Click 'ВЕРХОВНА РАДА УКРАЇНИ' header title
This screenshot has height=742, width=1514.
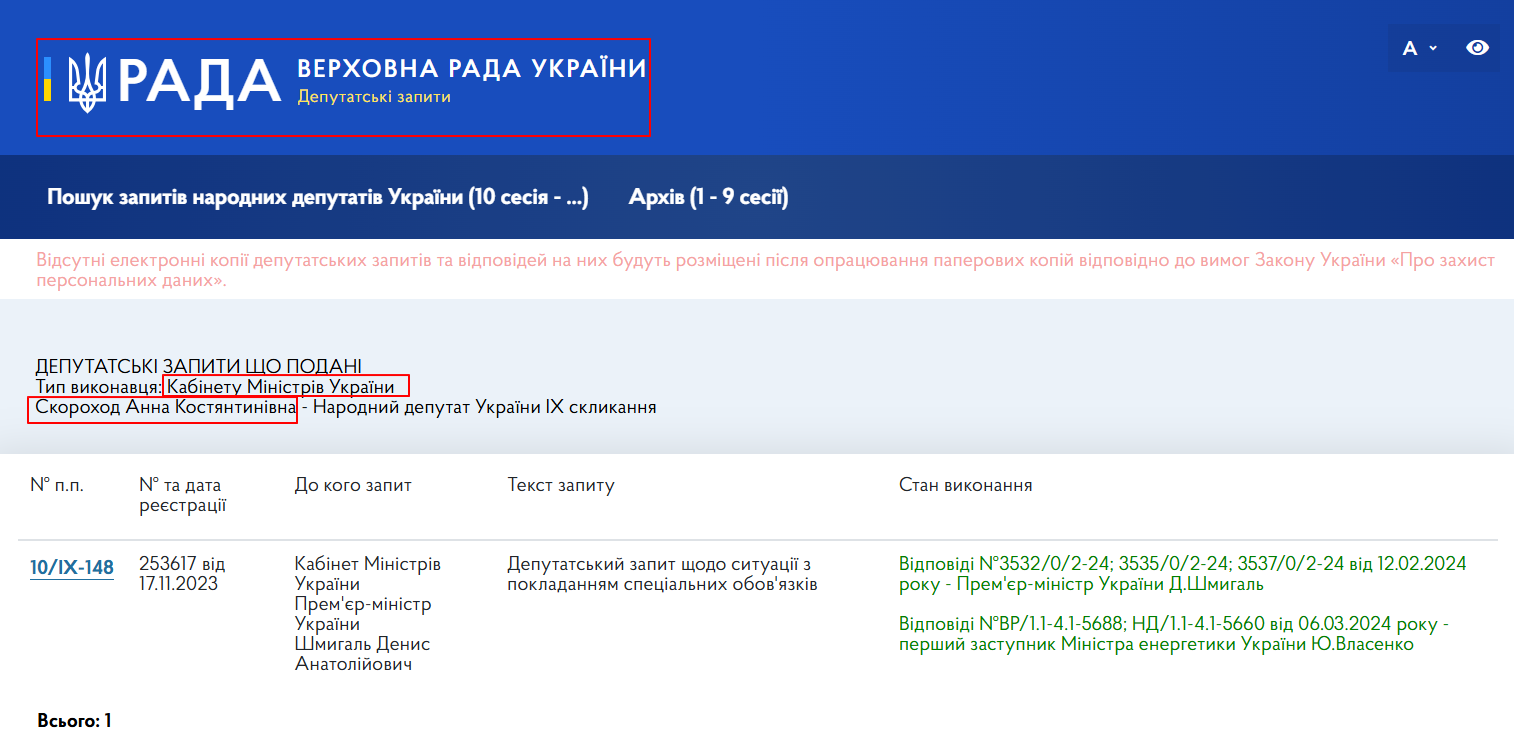(x=472, y=68)
